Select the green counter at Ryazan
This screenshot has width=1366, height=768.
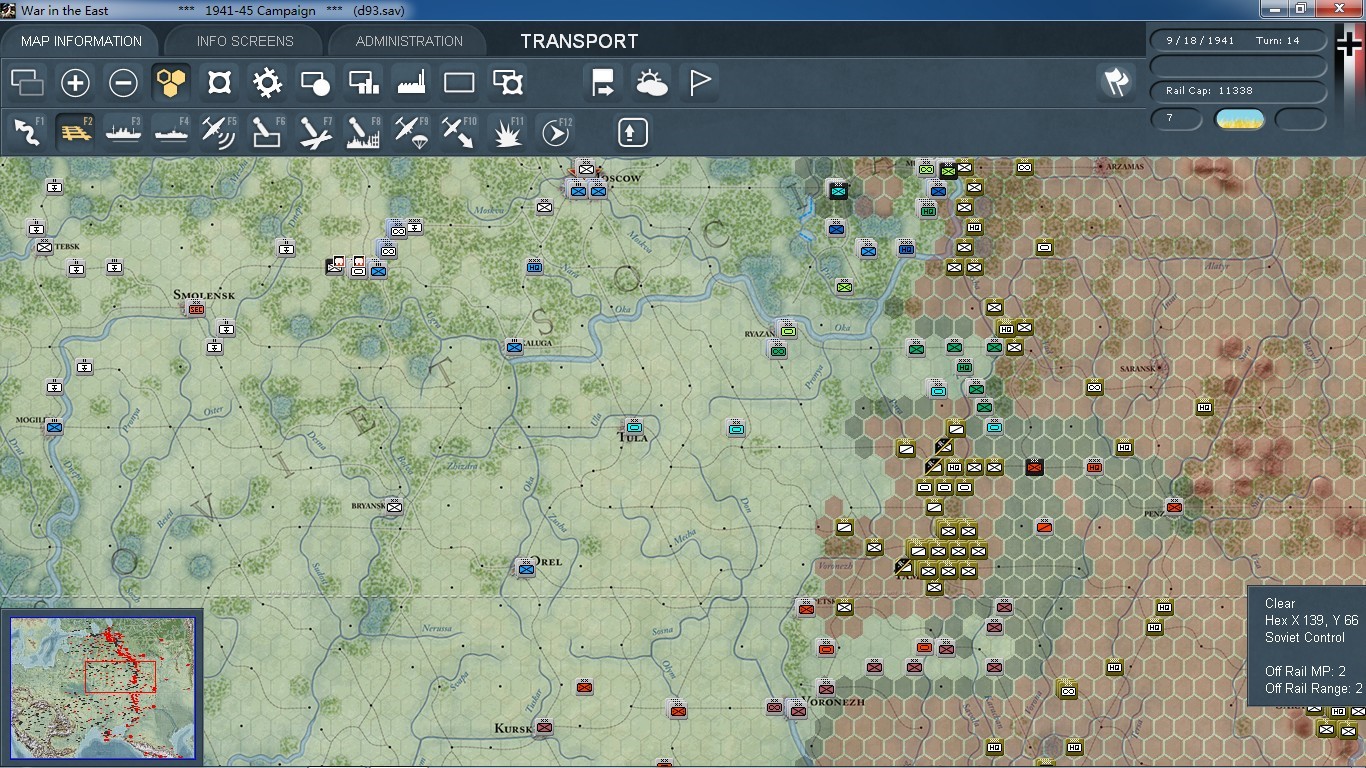tap(788, 329)
